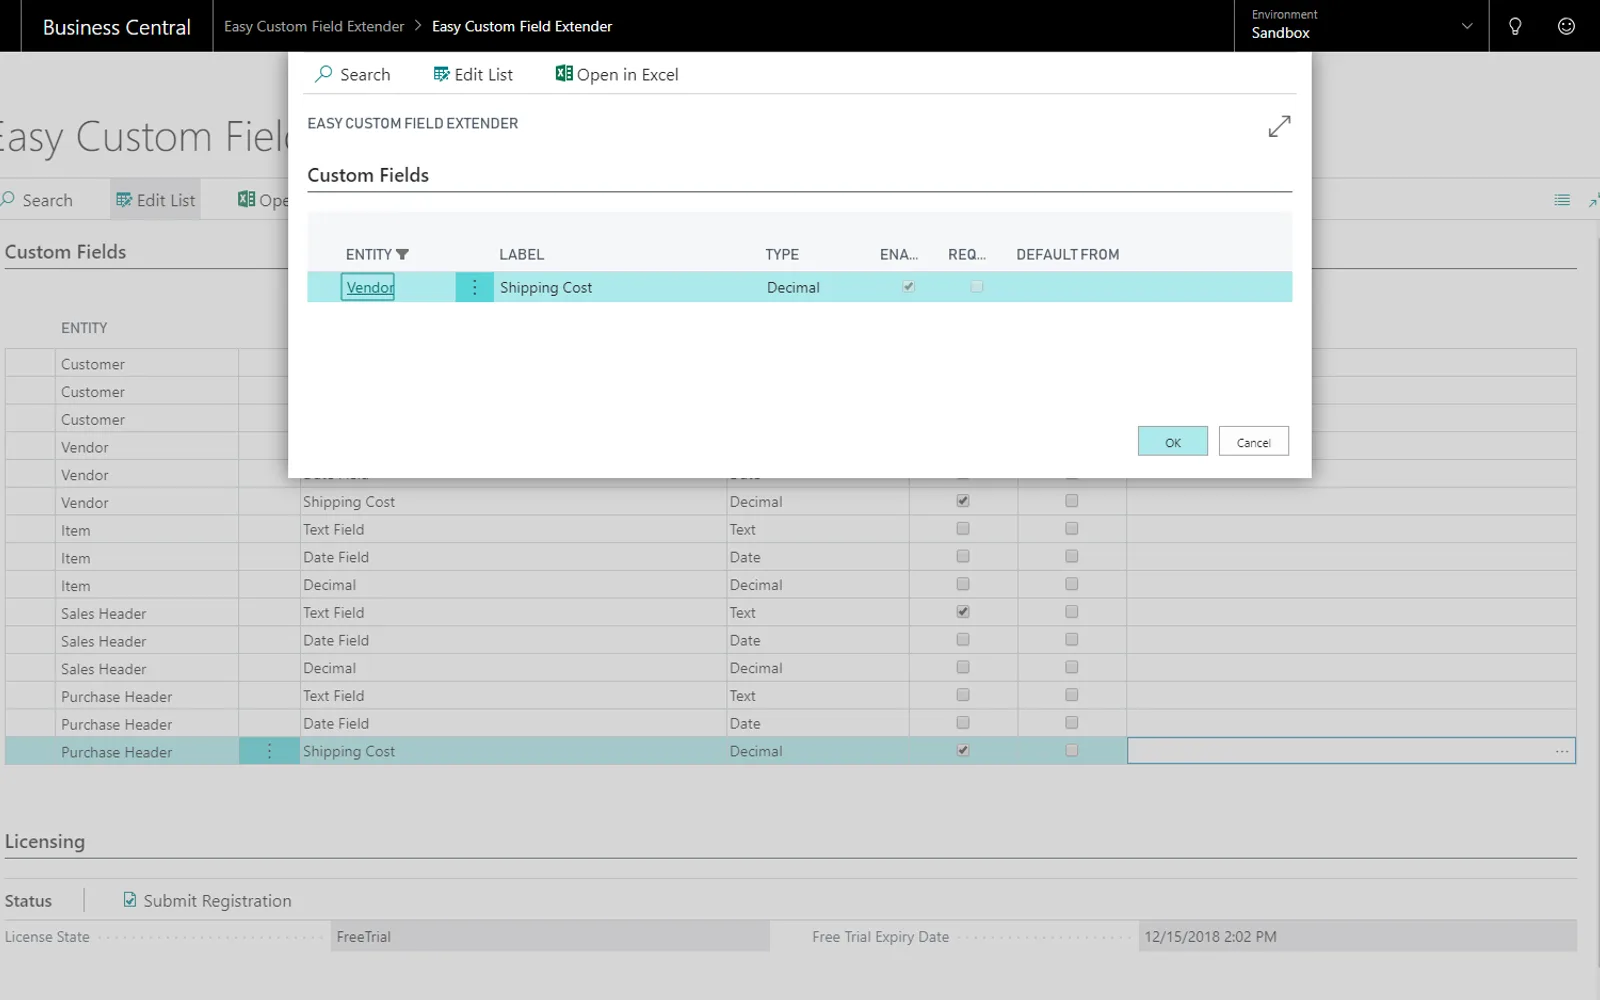Collapse the background Custom Fields section header

pyautogui.click(x=66, y=252)
